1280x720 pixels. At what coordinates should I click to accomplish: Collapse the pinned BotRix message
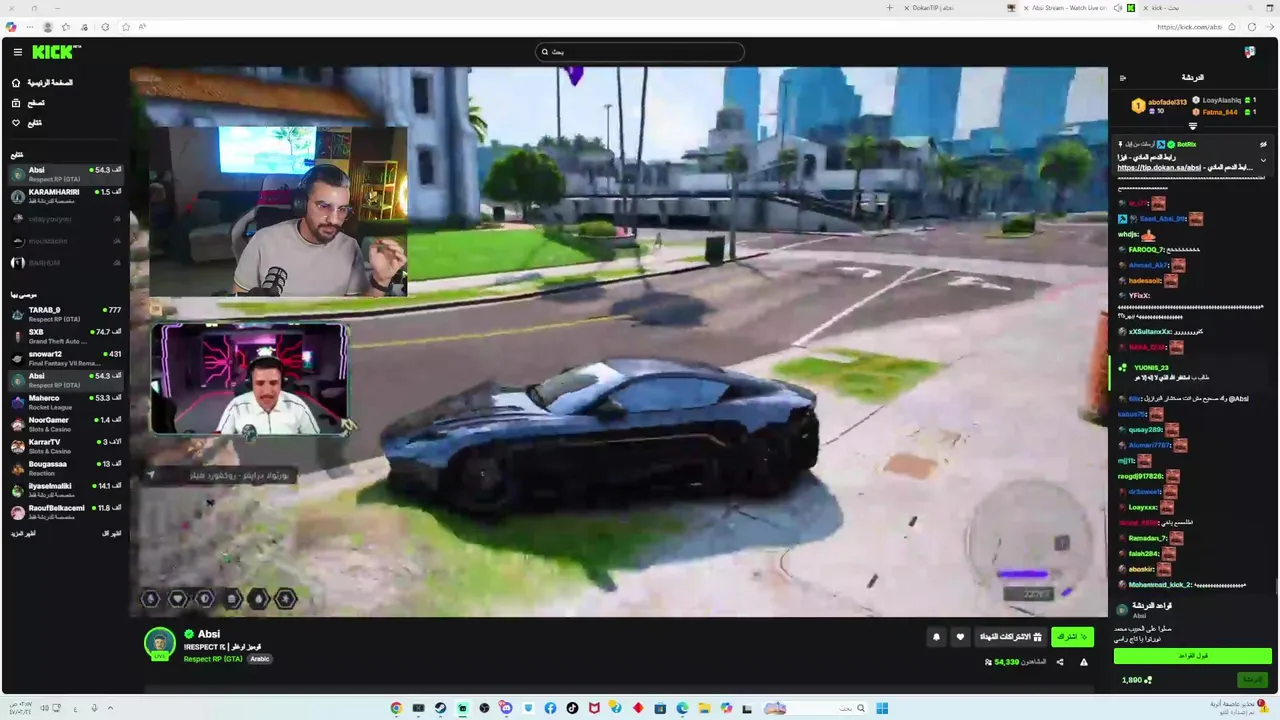1263,160
